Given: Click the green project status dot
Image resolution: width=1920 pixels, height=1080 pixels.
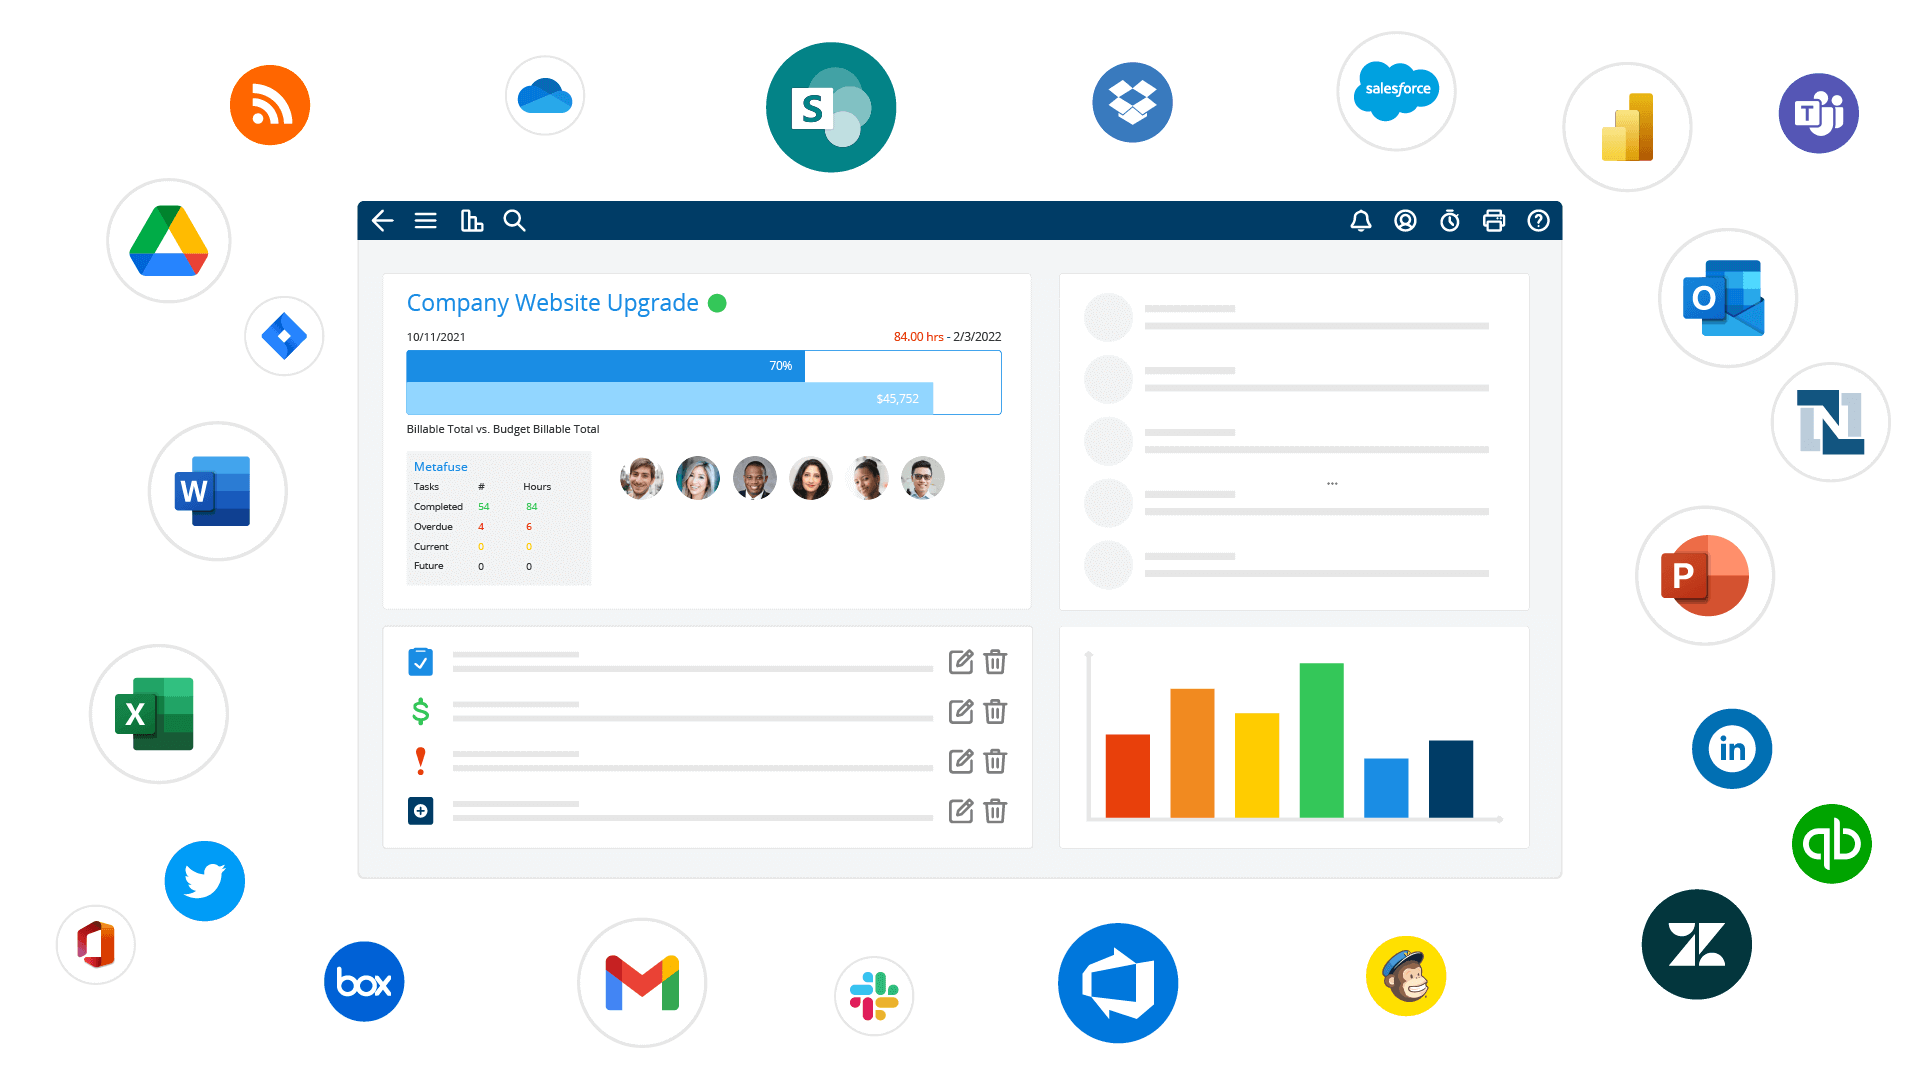Looking at the screenshot, I should point(717,303).
